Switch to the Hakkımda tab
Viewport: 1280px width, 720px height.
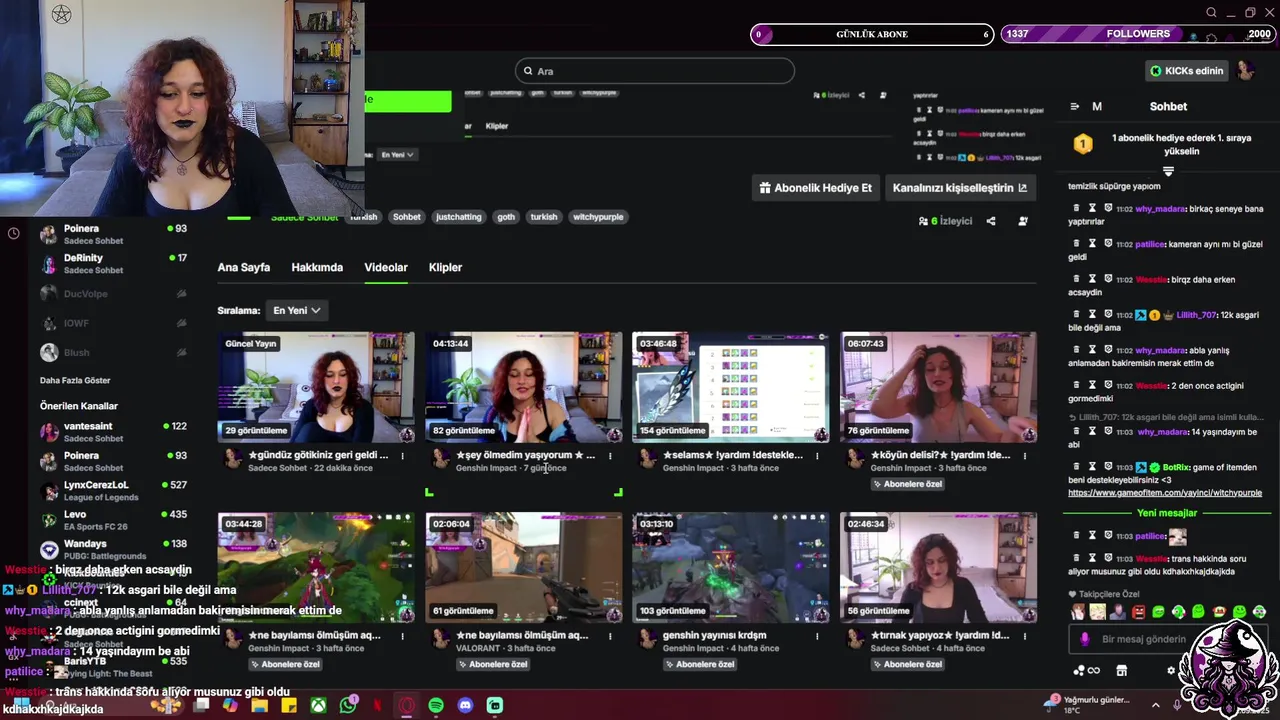coord(317,267)
